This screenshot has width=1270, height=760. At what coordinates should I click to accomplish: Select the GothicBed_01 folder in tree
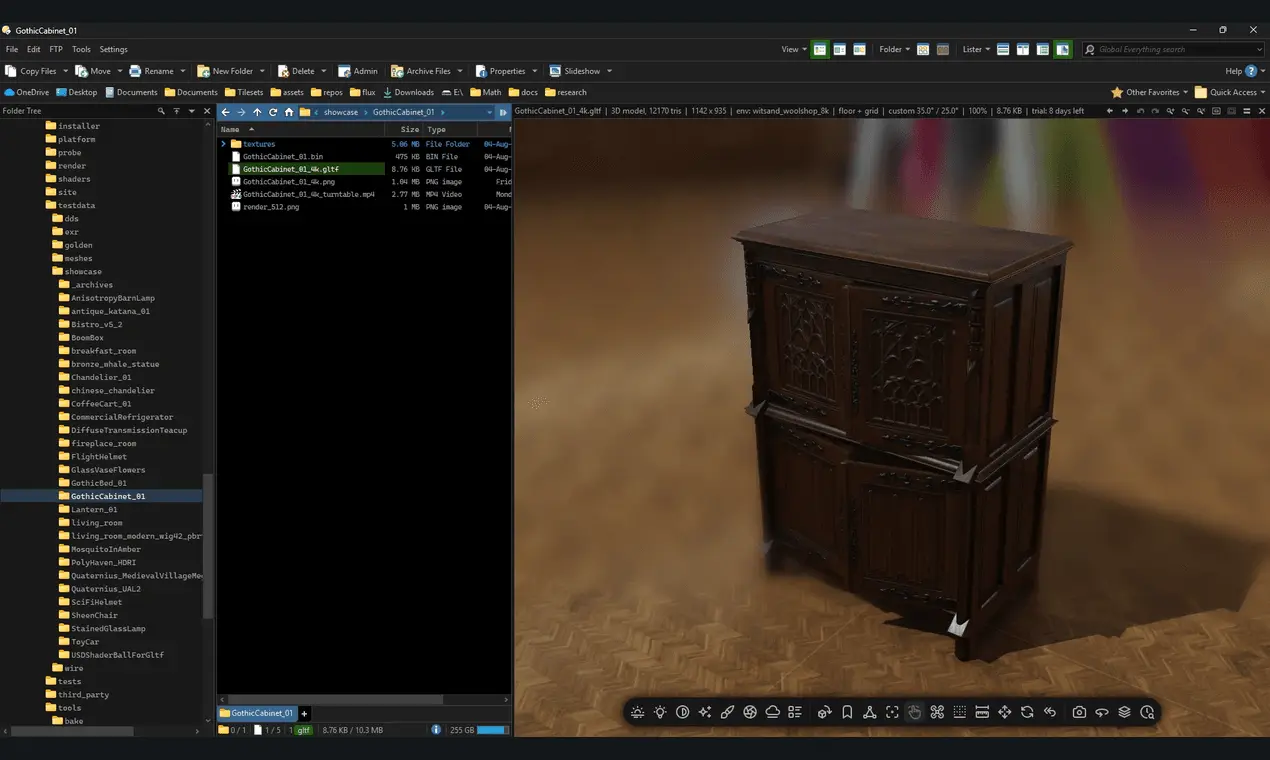coord(99,483)
